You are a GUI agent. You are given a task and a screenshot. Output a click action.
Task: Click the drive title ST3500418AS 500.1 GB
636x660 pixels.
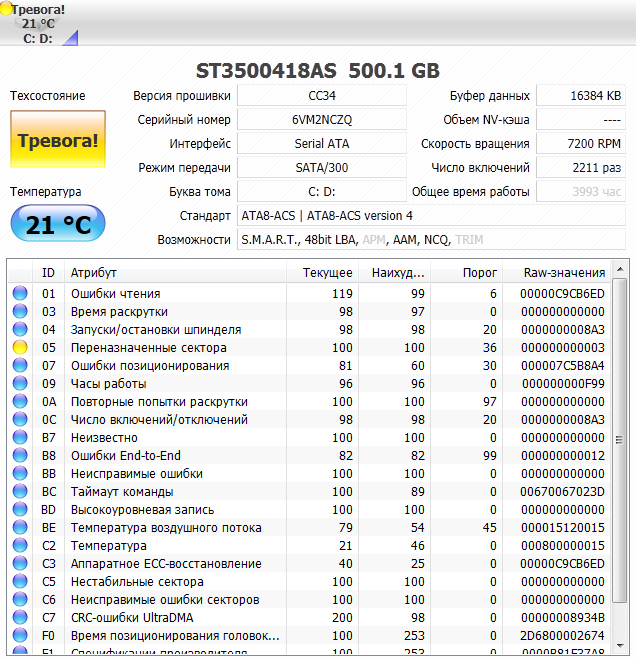pyautogui.click(x=318, y=71)
